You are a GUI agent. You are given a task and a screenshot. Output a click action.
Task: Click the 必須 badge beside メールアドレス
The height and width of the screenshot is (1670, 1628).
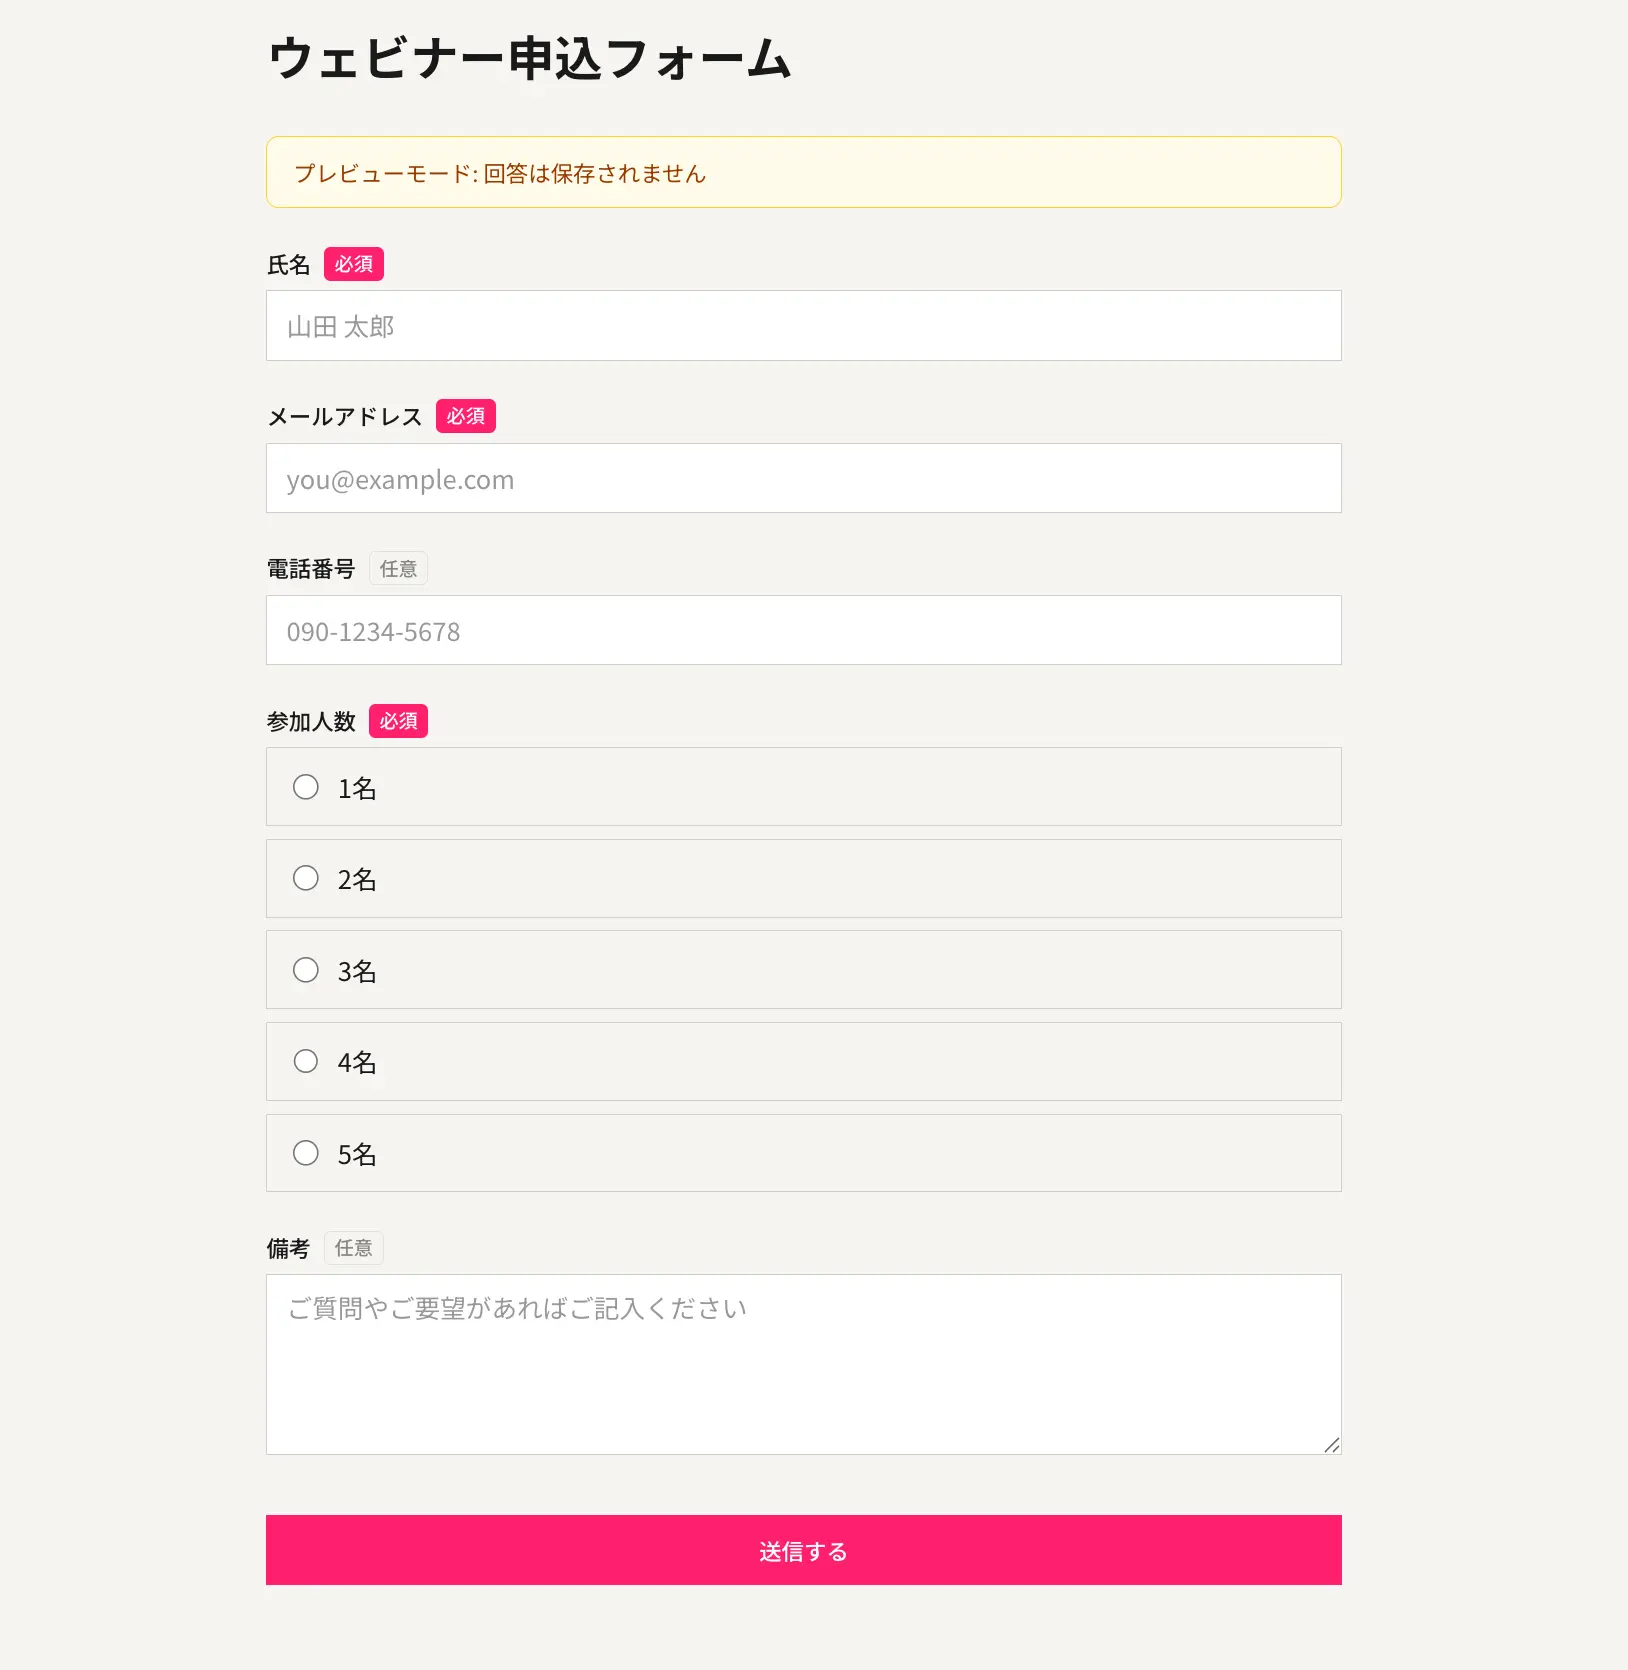[466, 416]
